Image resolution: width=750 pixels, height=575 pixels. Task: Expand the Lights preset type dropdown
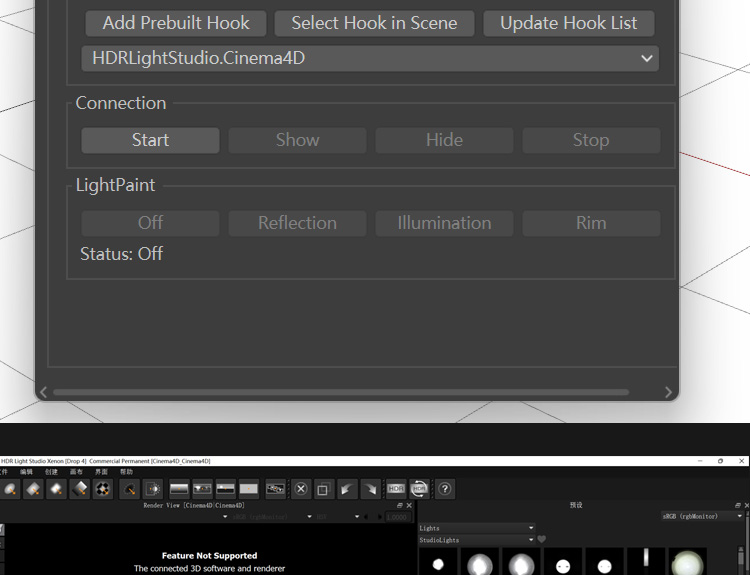(476, 528)
